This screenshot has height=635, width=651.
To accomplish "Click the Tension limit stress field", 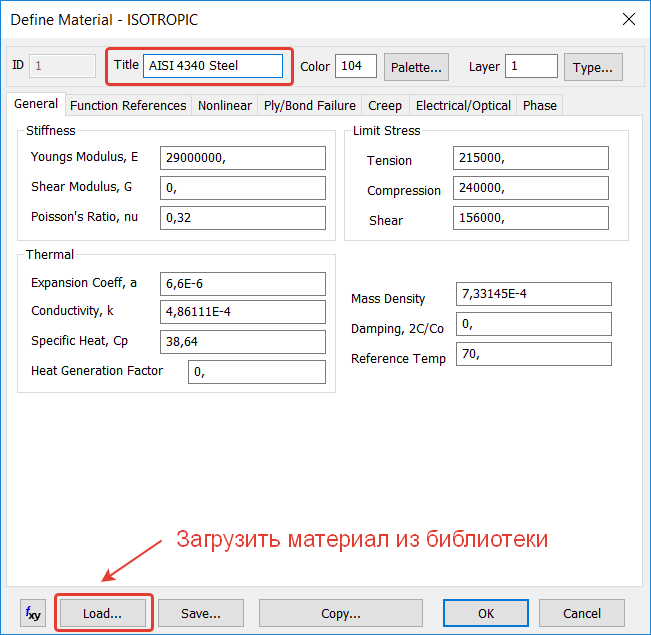I will click(531, 158).
